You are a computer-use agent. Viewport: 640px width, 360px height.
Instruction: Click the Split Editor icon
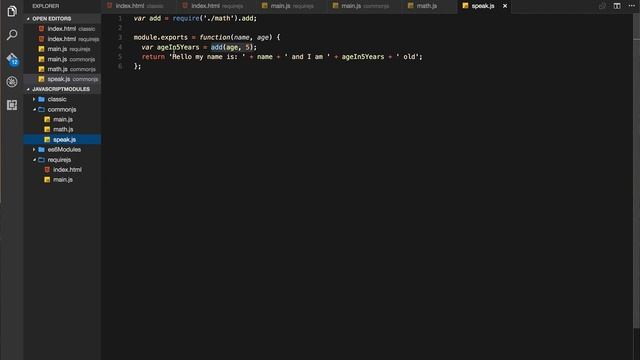(x=617, y=6)
